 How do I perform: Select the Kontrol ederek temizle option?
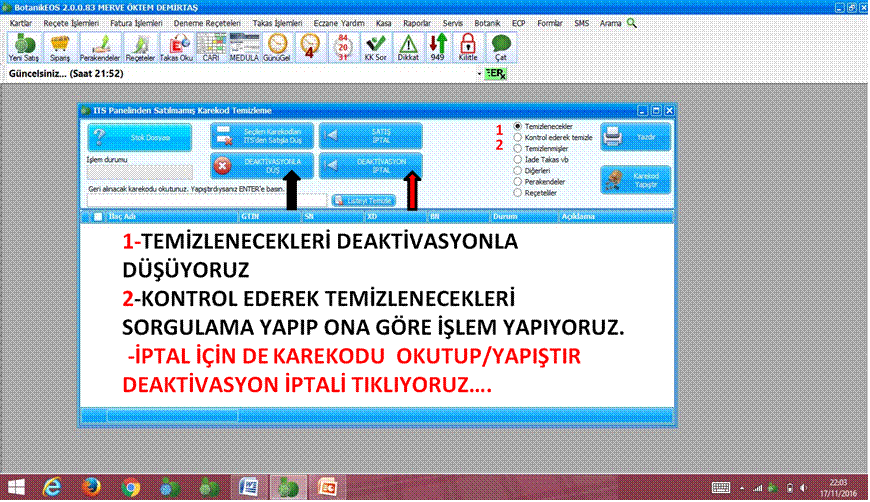(x=517, y=137)
